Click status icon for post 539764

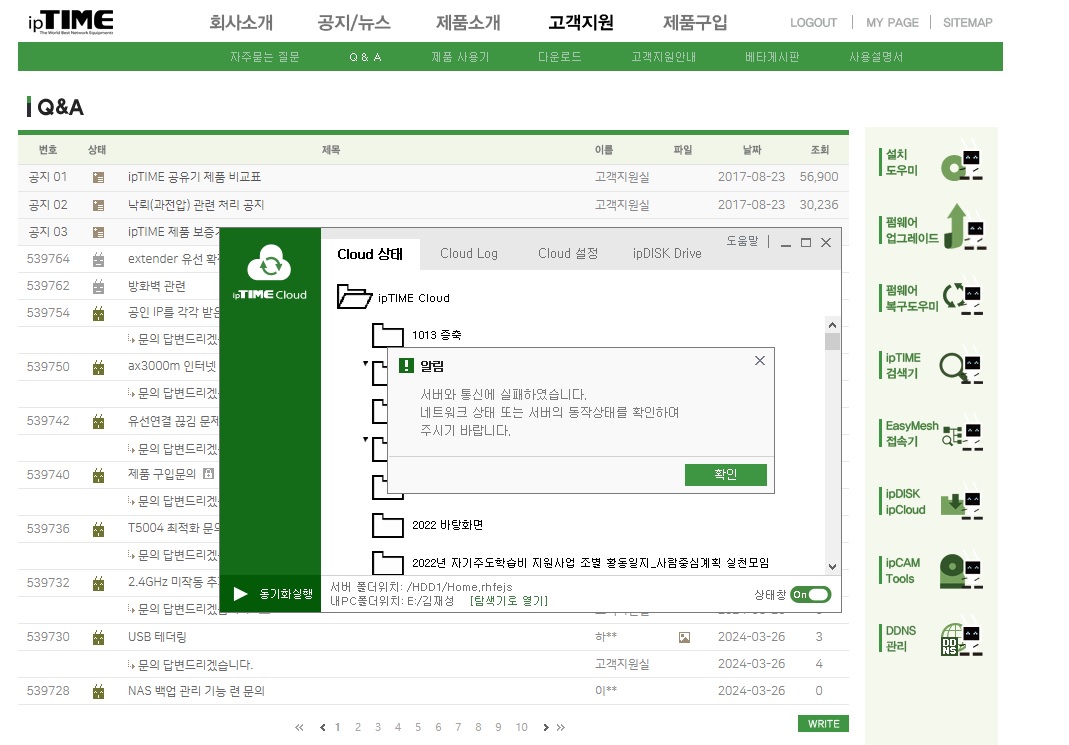[x=98, y=259]
